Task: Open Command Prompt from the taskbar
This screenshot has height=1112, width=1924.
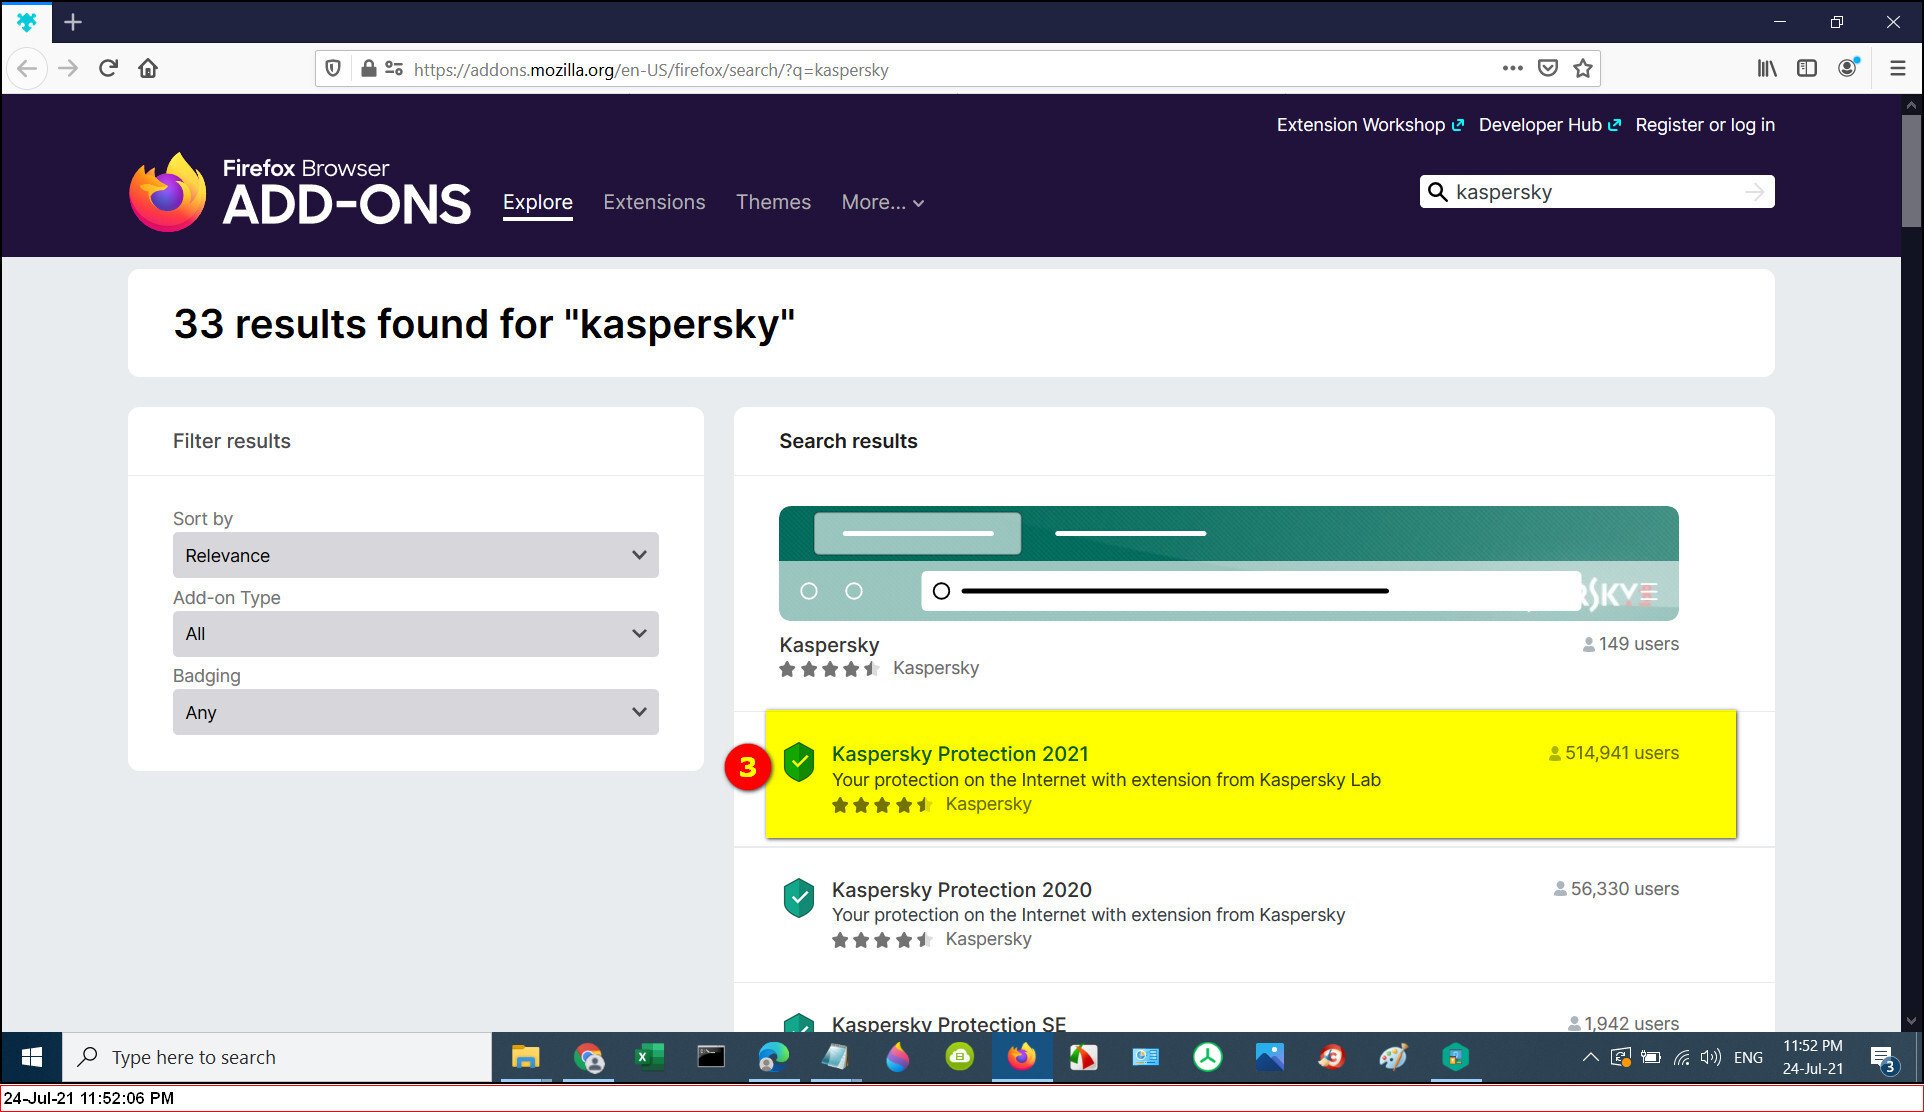Action: point(711,1057)
